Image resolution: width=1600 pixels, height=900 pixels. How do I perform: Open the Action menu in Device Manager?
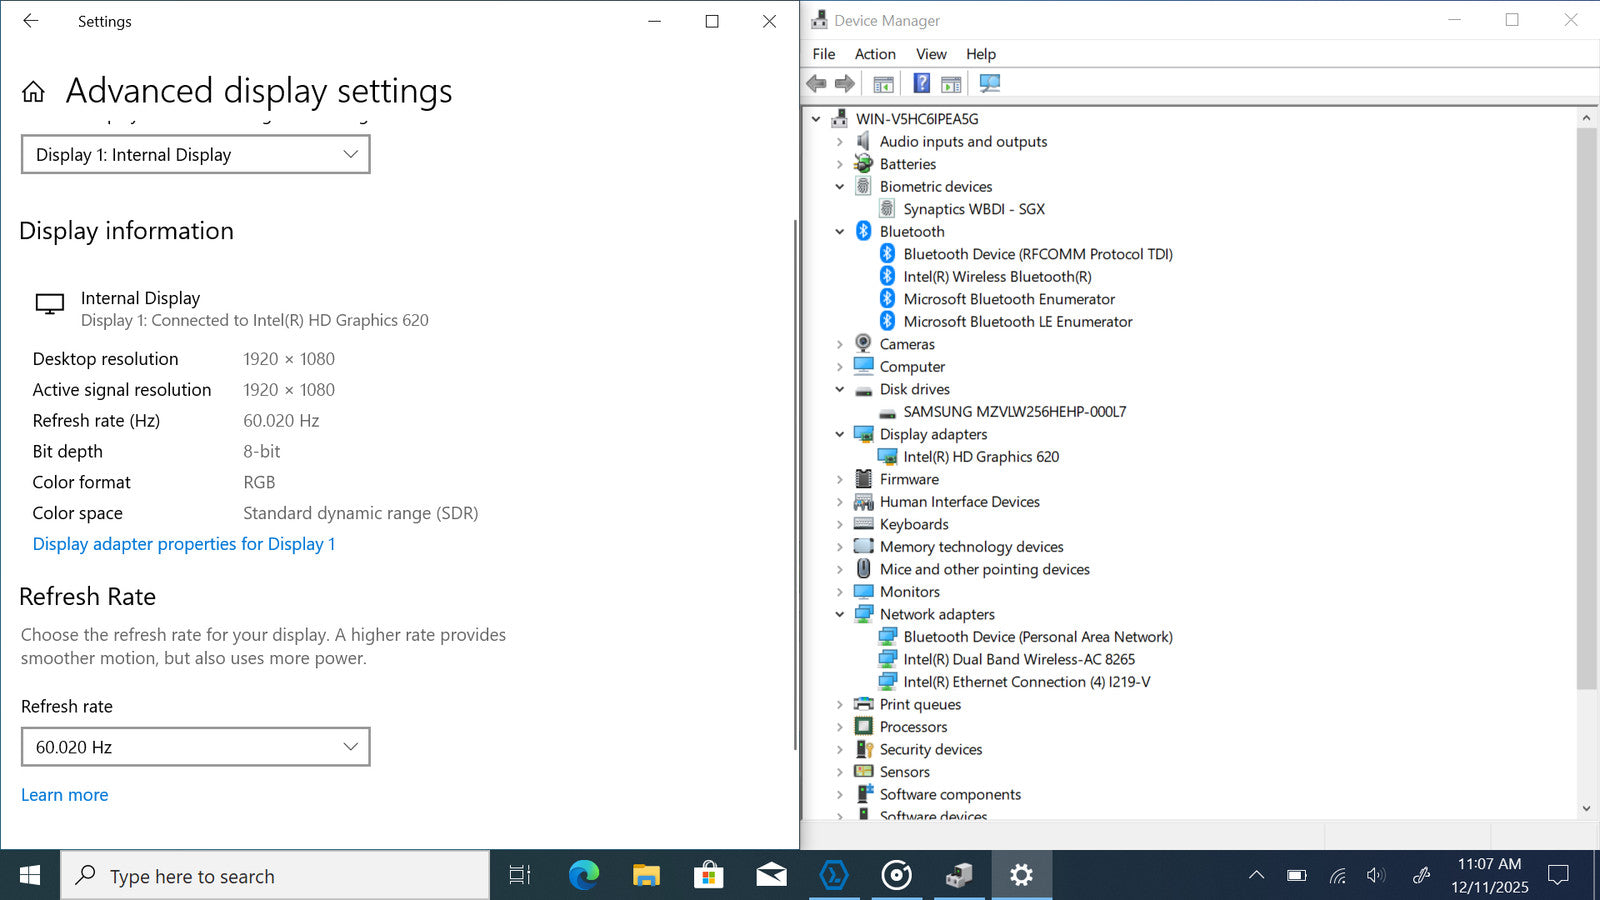pyautogui.click(x=875, y=54)
